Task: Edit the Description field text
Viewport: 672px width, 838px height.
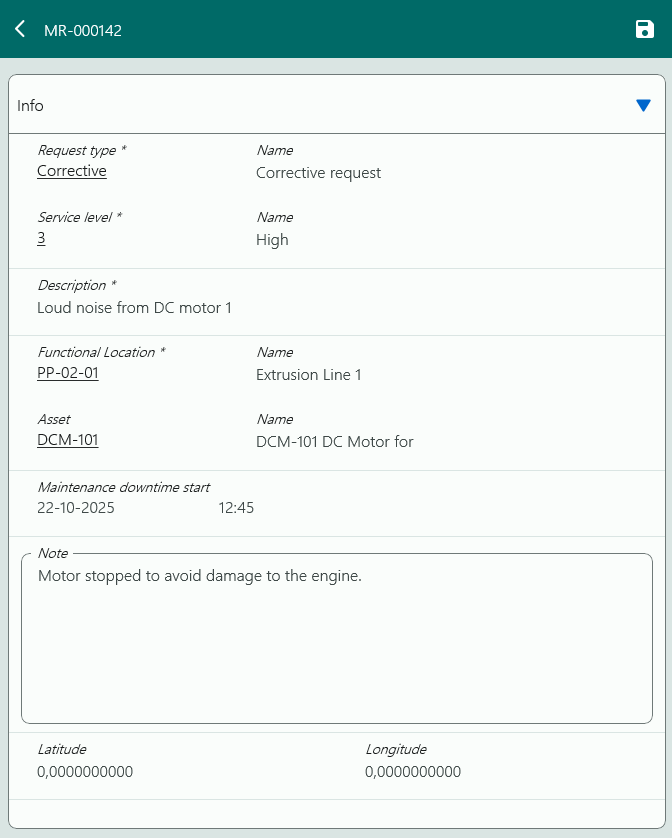Action: (x=135, y=308)
